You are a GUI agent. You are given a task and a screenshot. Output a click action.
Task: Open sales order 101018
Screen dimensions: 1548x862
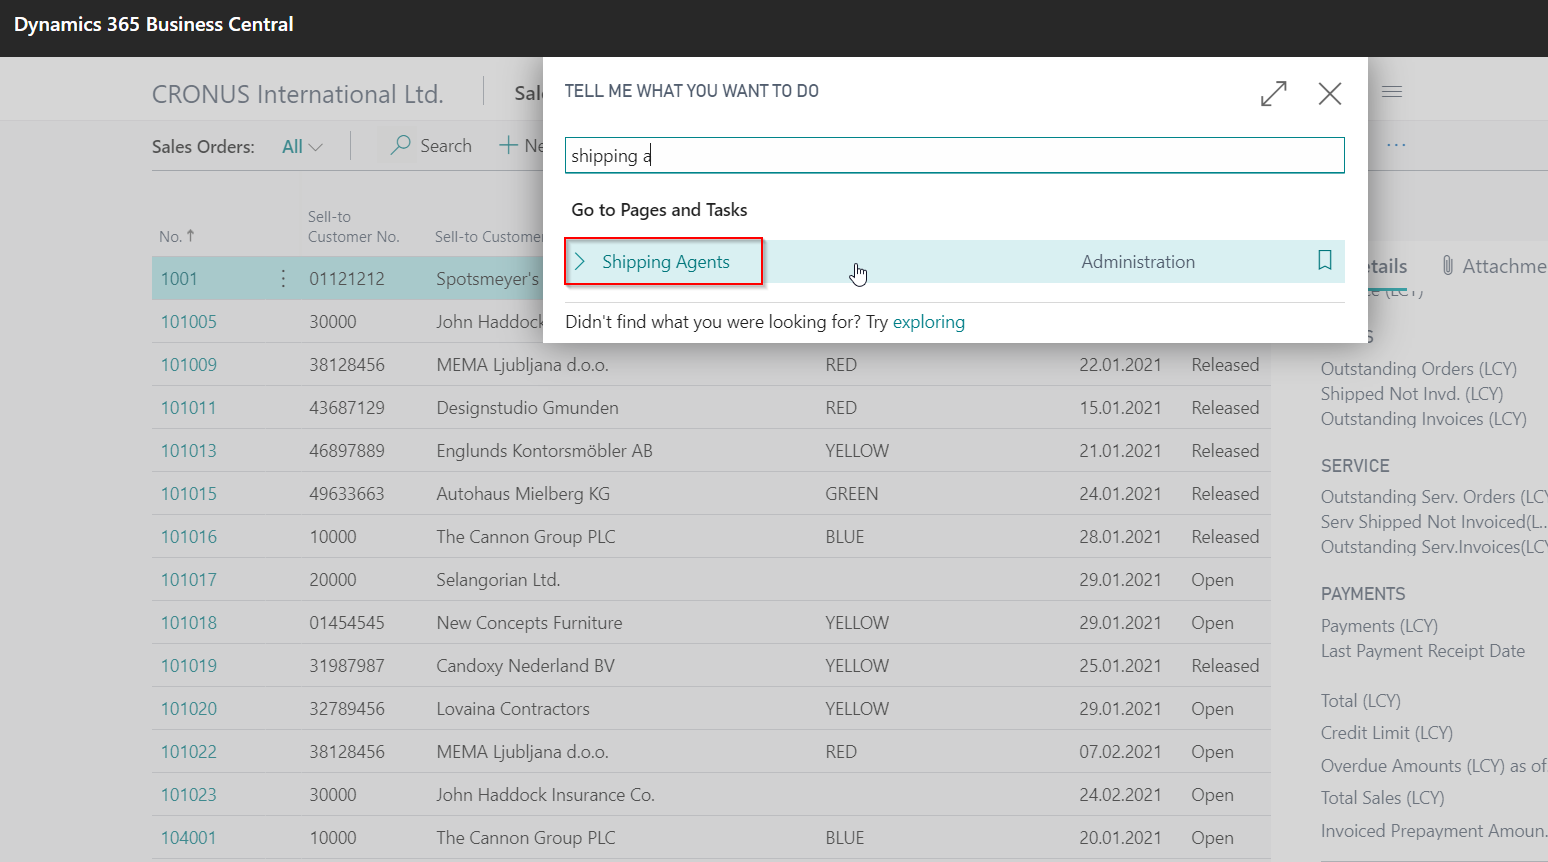click(189, 623)
